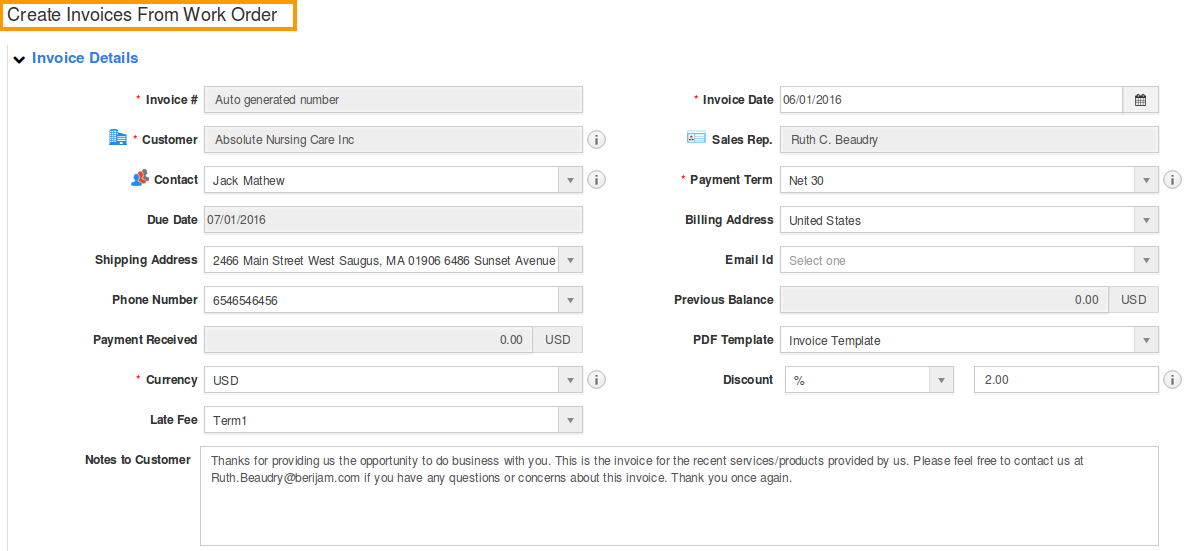Image resolution: width=1186 pixels, height=551 pixels.
Task: Open the PDF Template dropdown
Action: [969, 341]
